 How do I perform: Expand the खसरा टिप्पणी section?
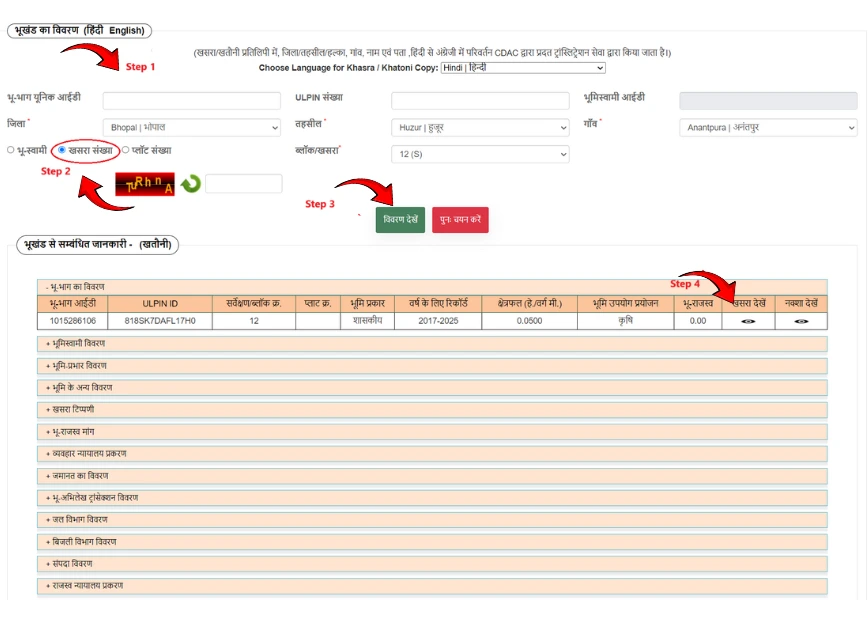[432, 410]
